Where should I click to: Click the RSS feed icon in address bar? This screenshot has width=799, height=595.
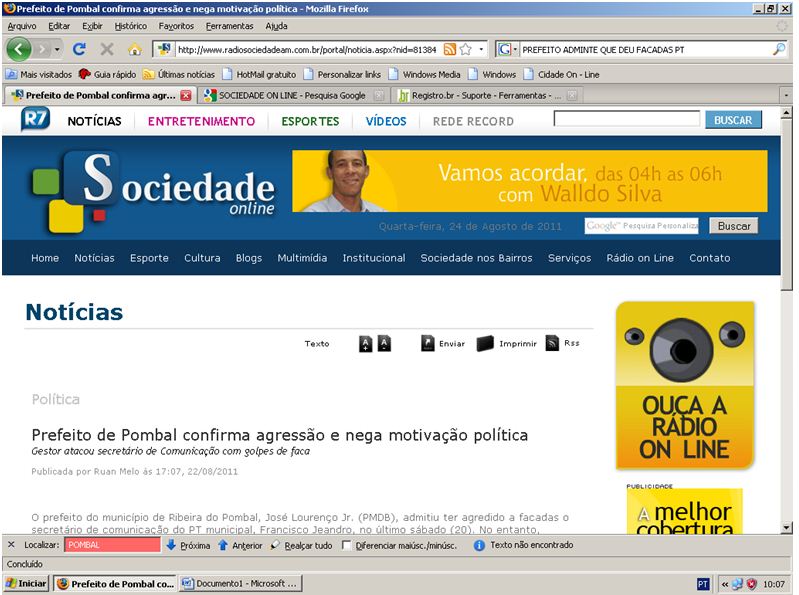450,49
